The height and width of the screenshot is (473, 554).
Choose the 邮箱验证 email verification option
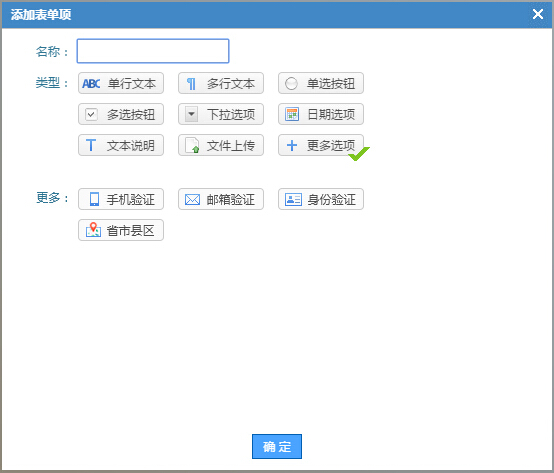point(221,199)
